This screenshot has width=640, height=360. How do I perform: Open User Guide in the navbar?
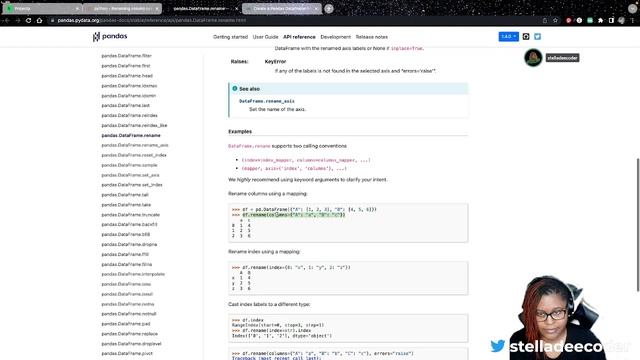[265, 37]
